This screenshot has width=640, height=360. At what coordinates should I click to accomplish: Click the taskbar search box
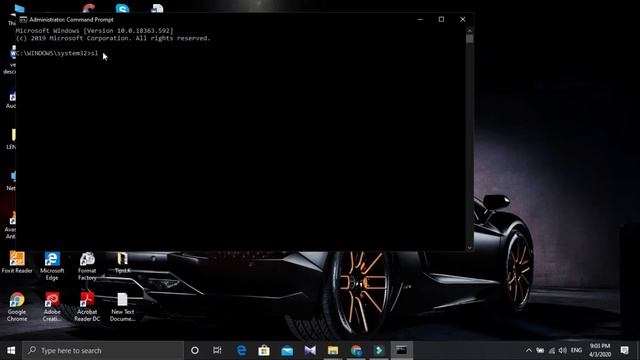(x=103, y=350)
